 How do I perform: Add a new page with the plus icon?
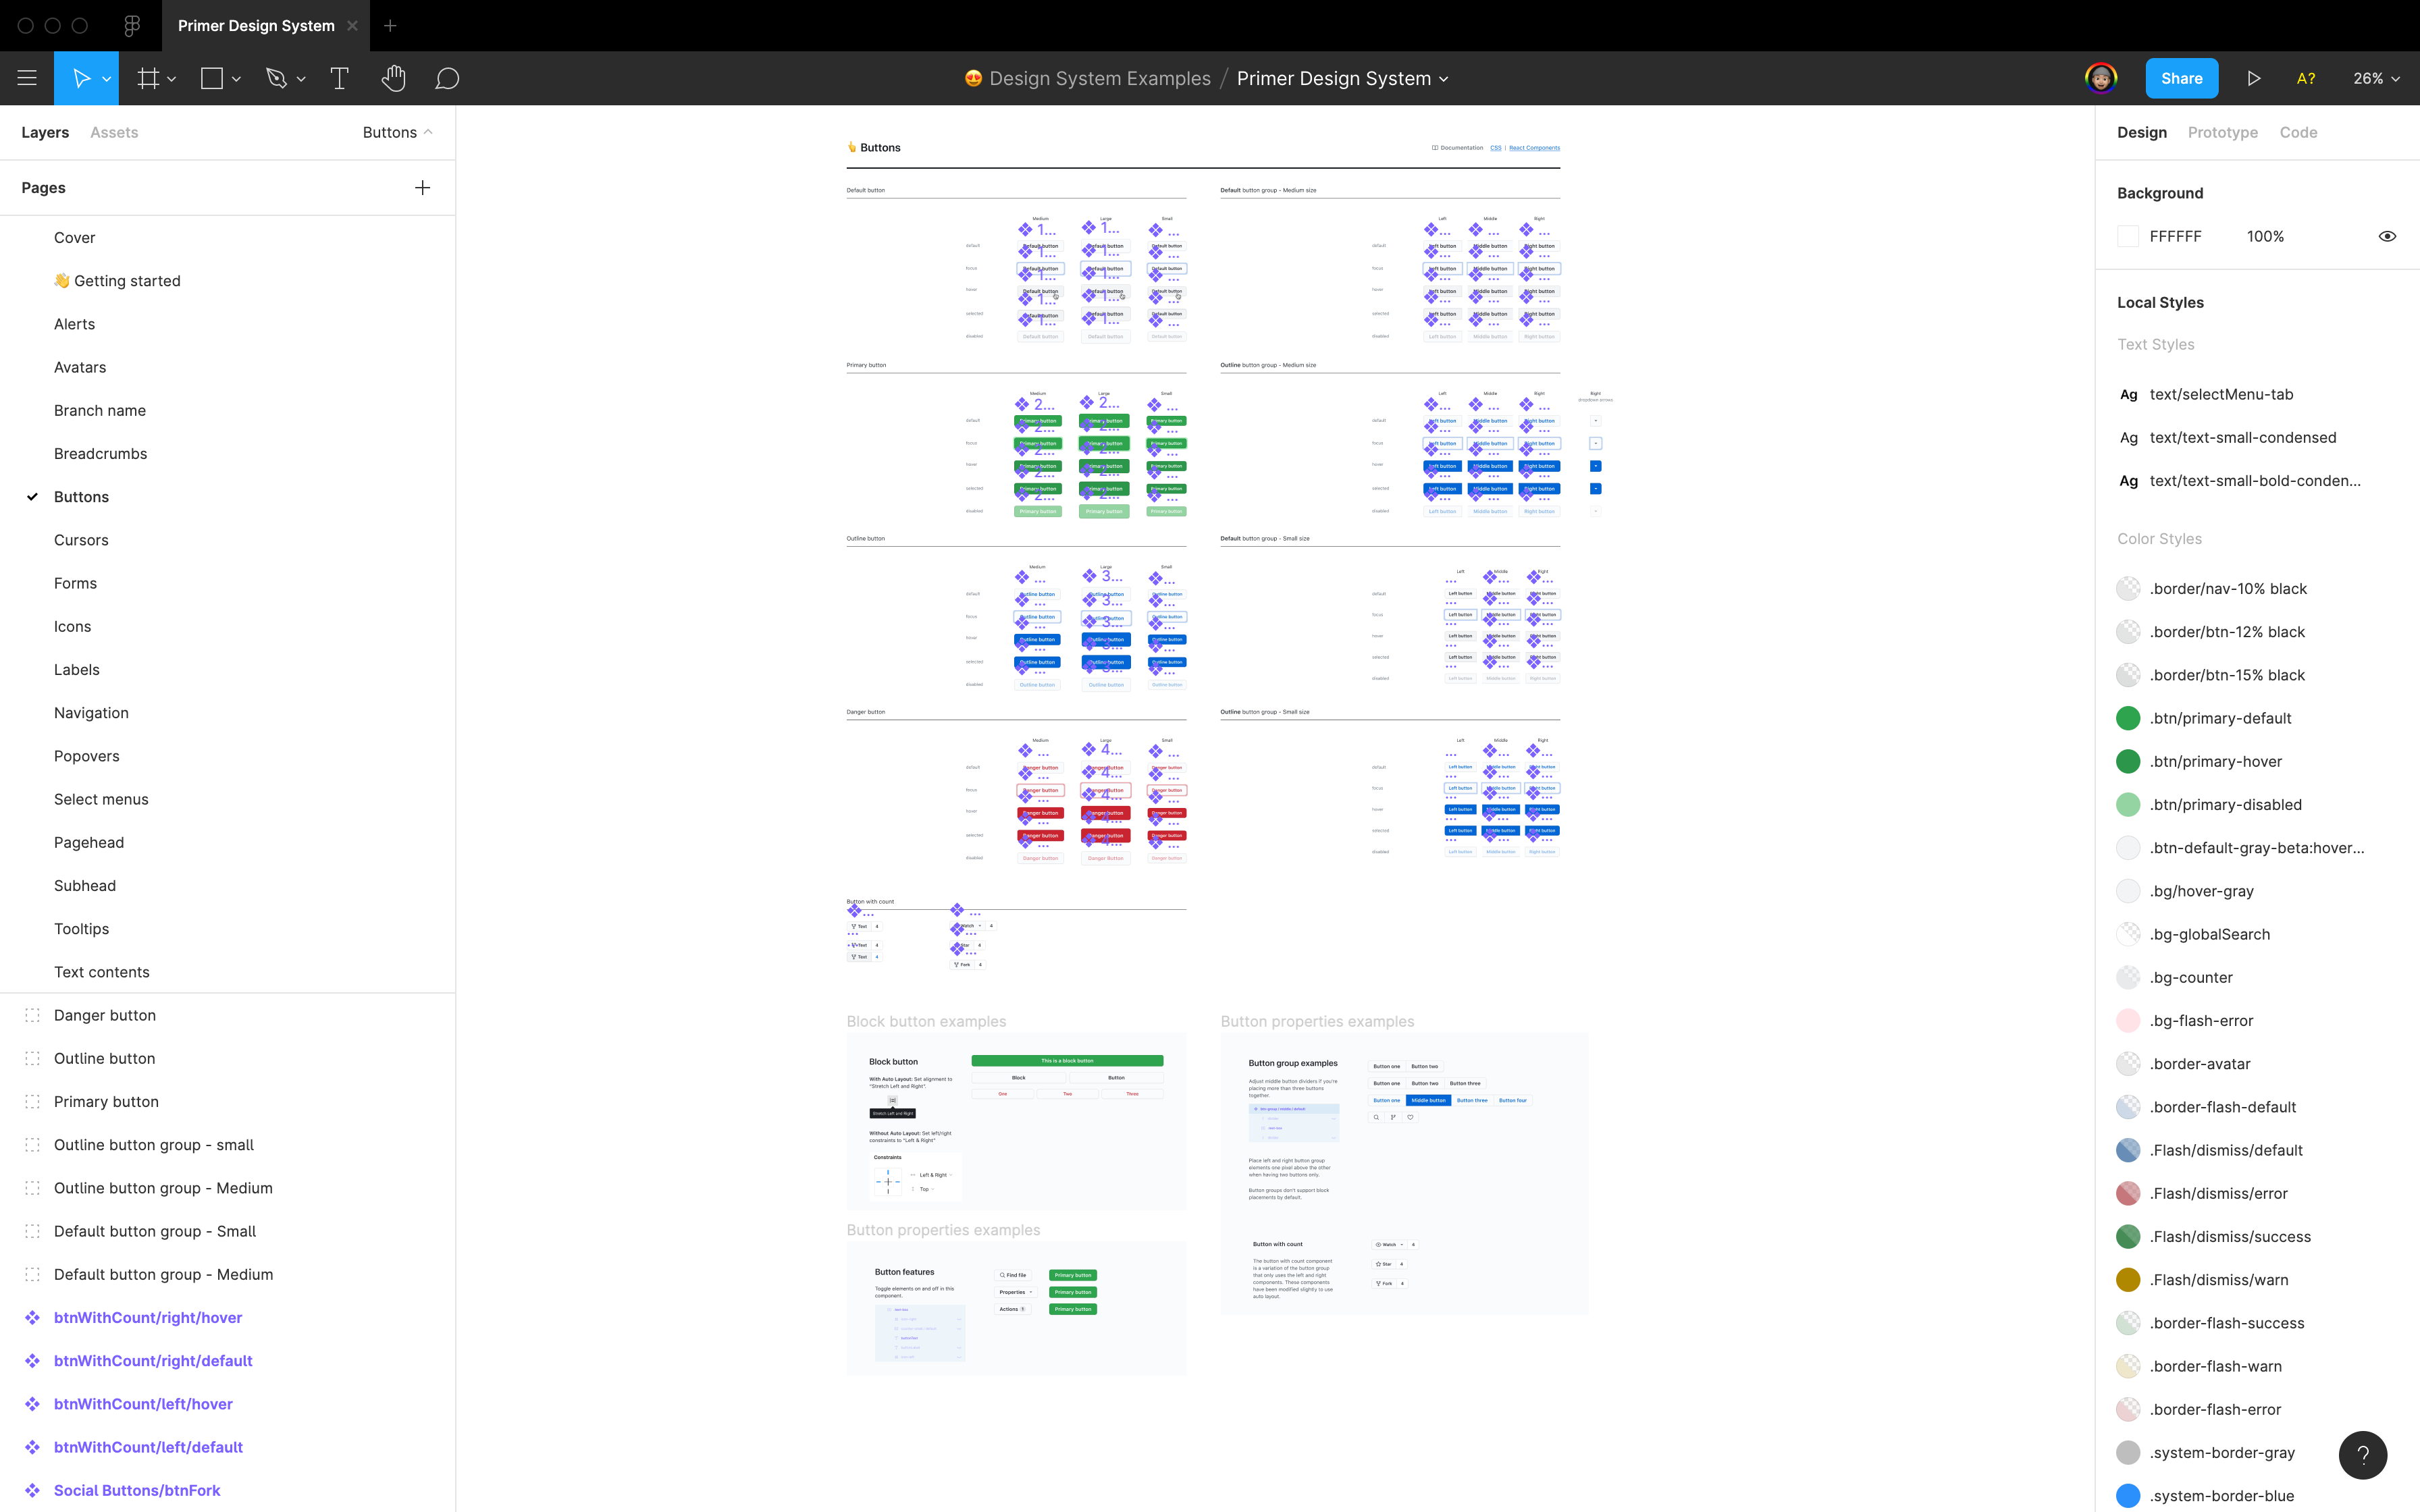click(422, 187)
